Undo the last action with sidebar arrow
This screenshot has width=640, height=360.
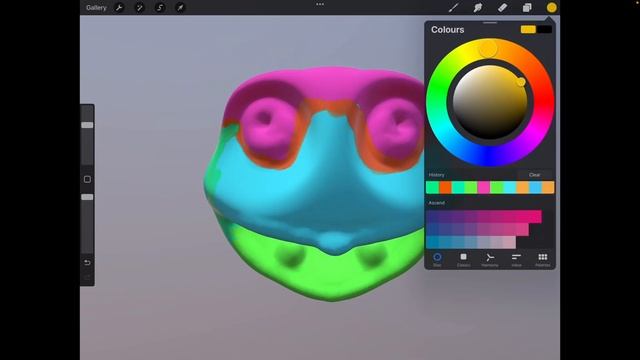click(x=87, y=262)
